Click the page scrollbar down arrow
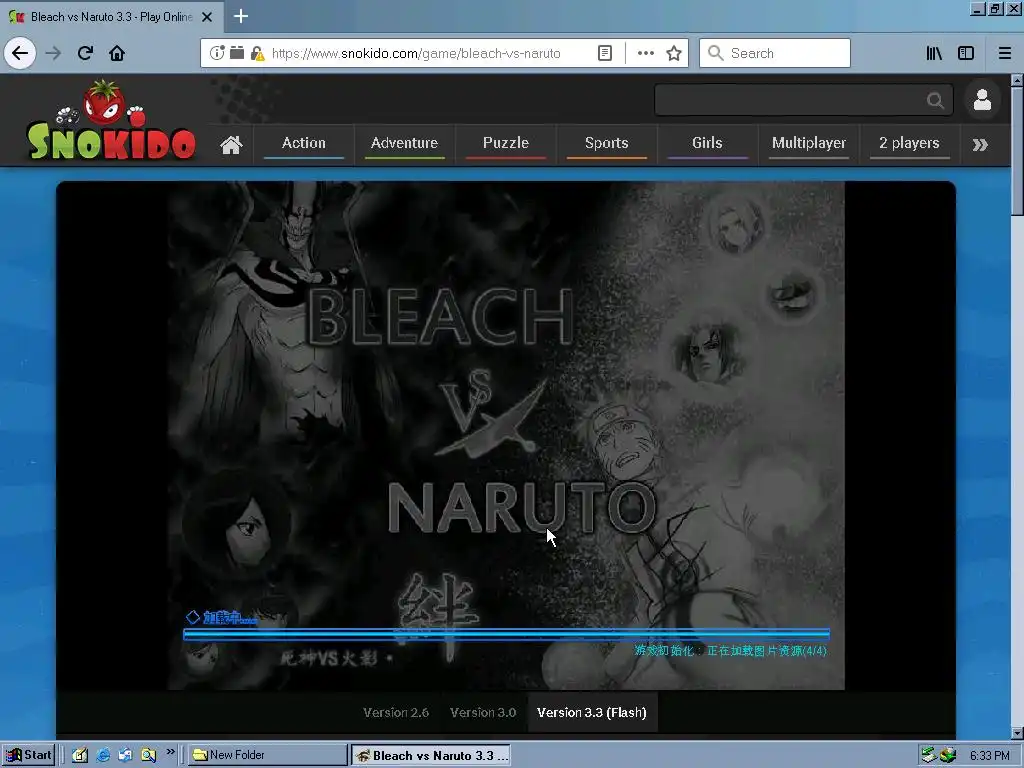This screenshot has height=768, width=1024. pyautogui.click(x=1017, y=733)
